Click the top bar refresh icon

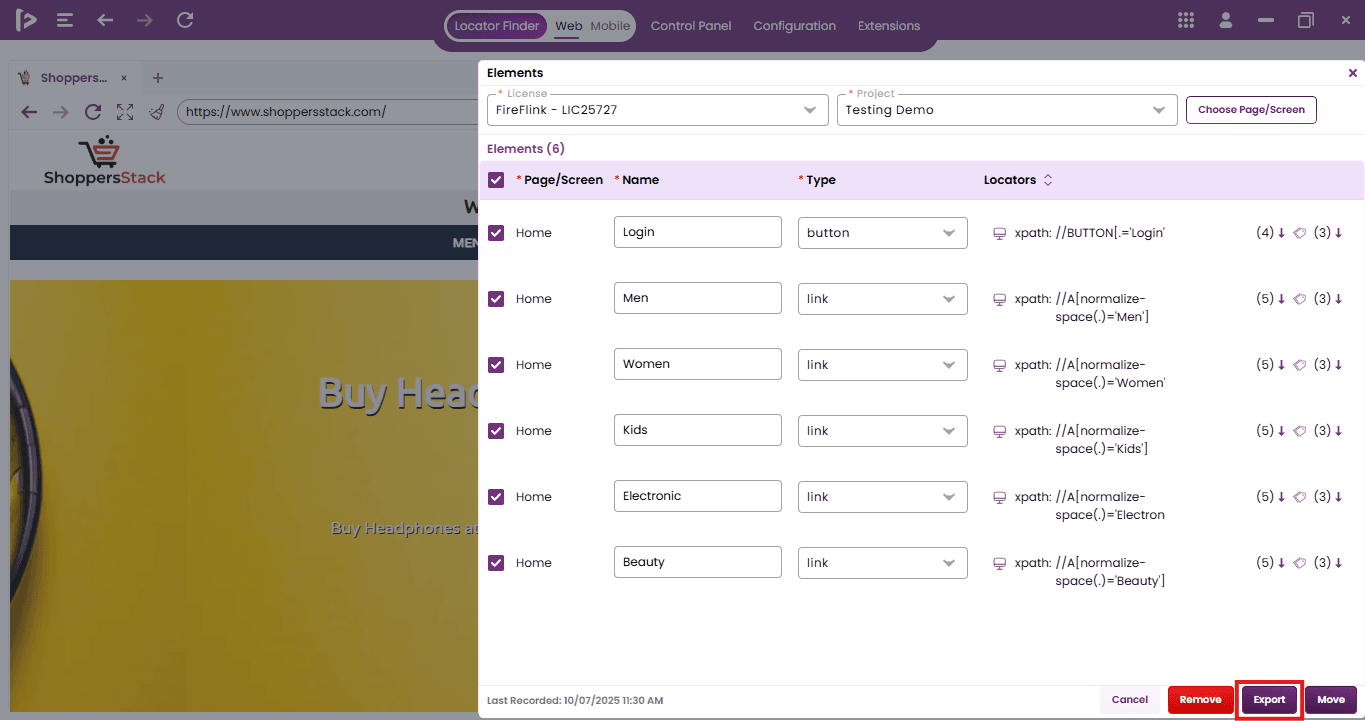click(185, 20)
